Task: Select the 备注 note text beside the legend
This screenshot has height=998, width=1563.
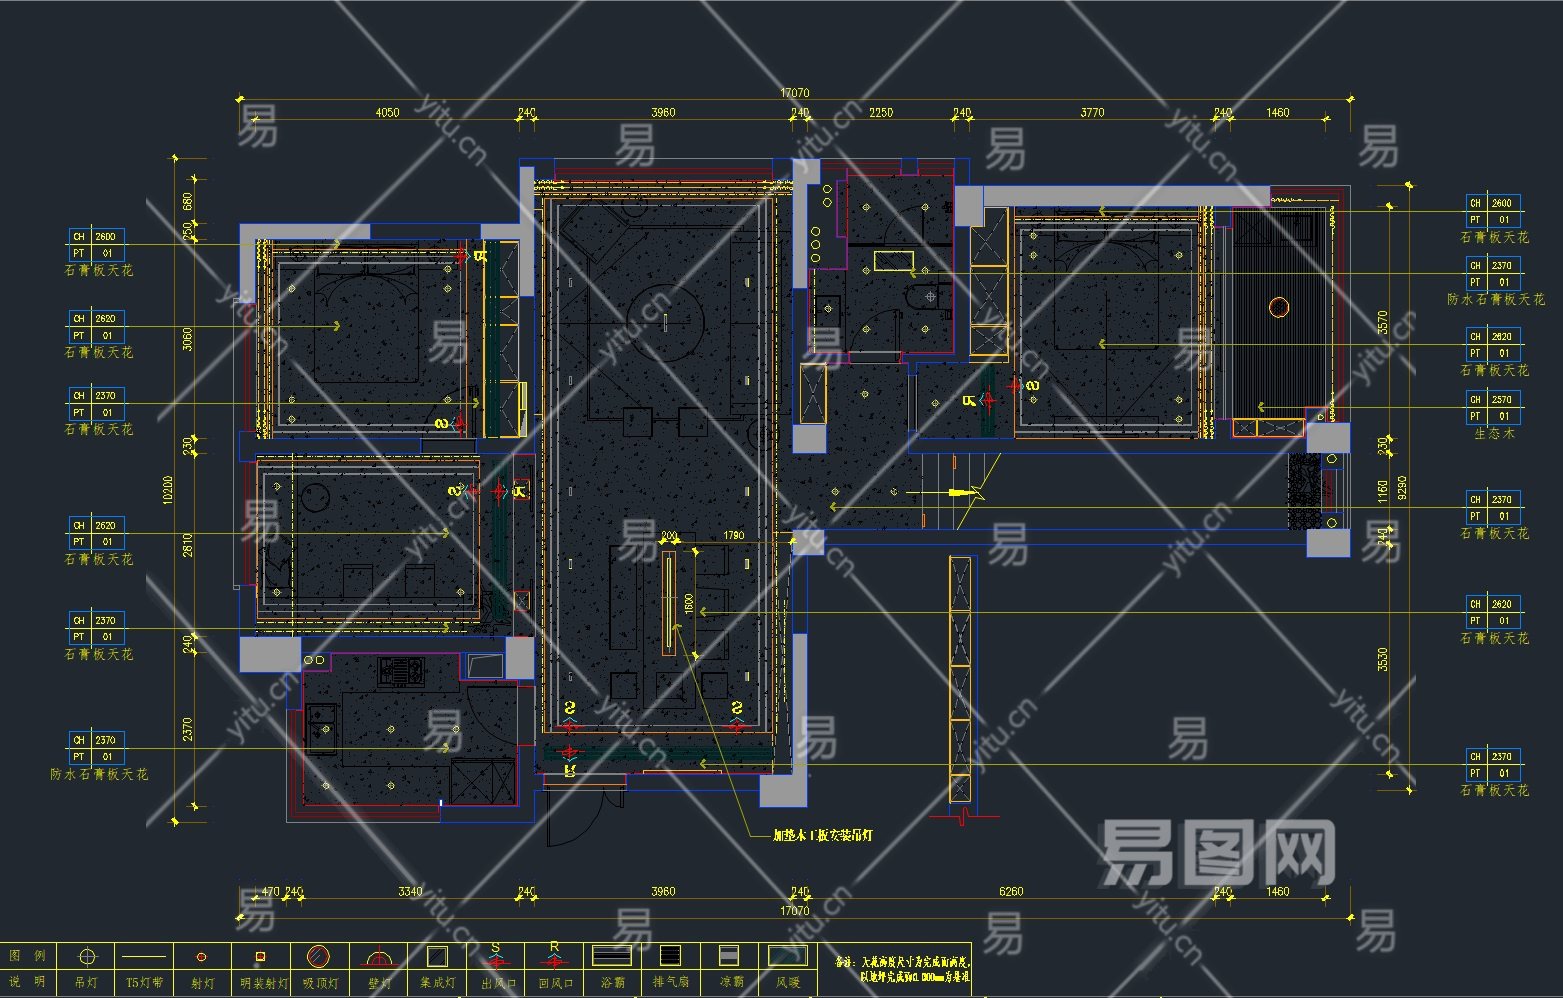Action: [x=902, y=969]
